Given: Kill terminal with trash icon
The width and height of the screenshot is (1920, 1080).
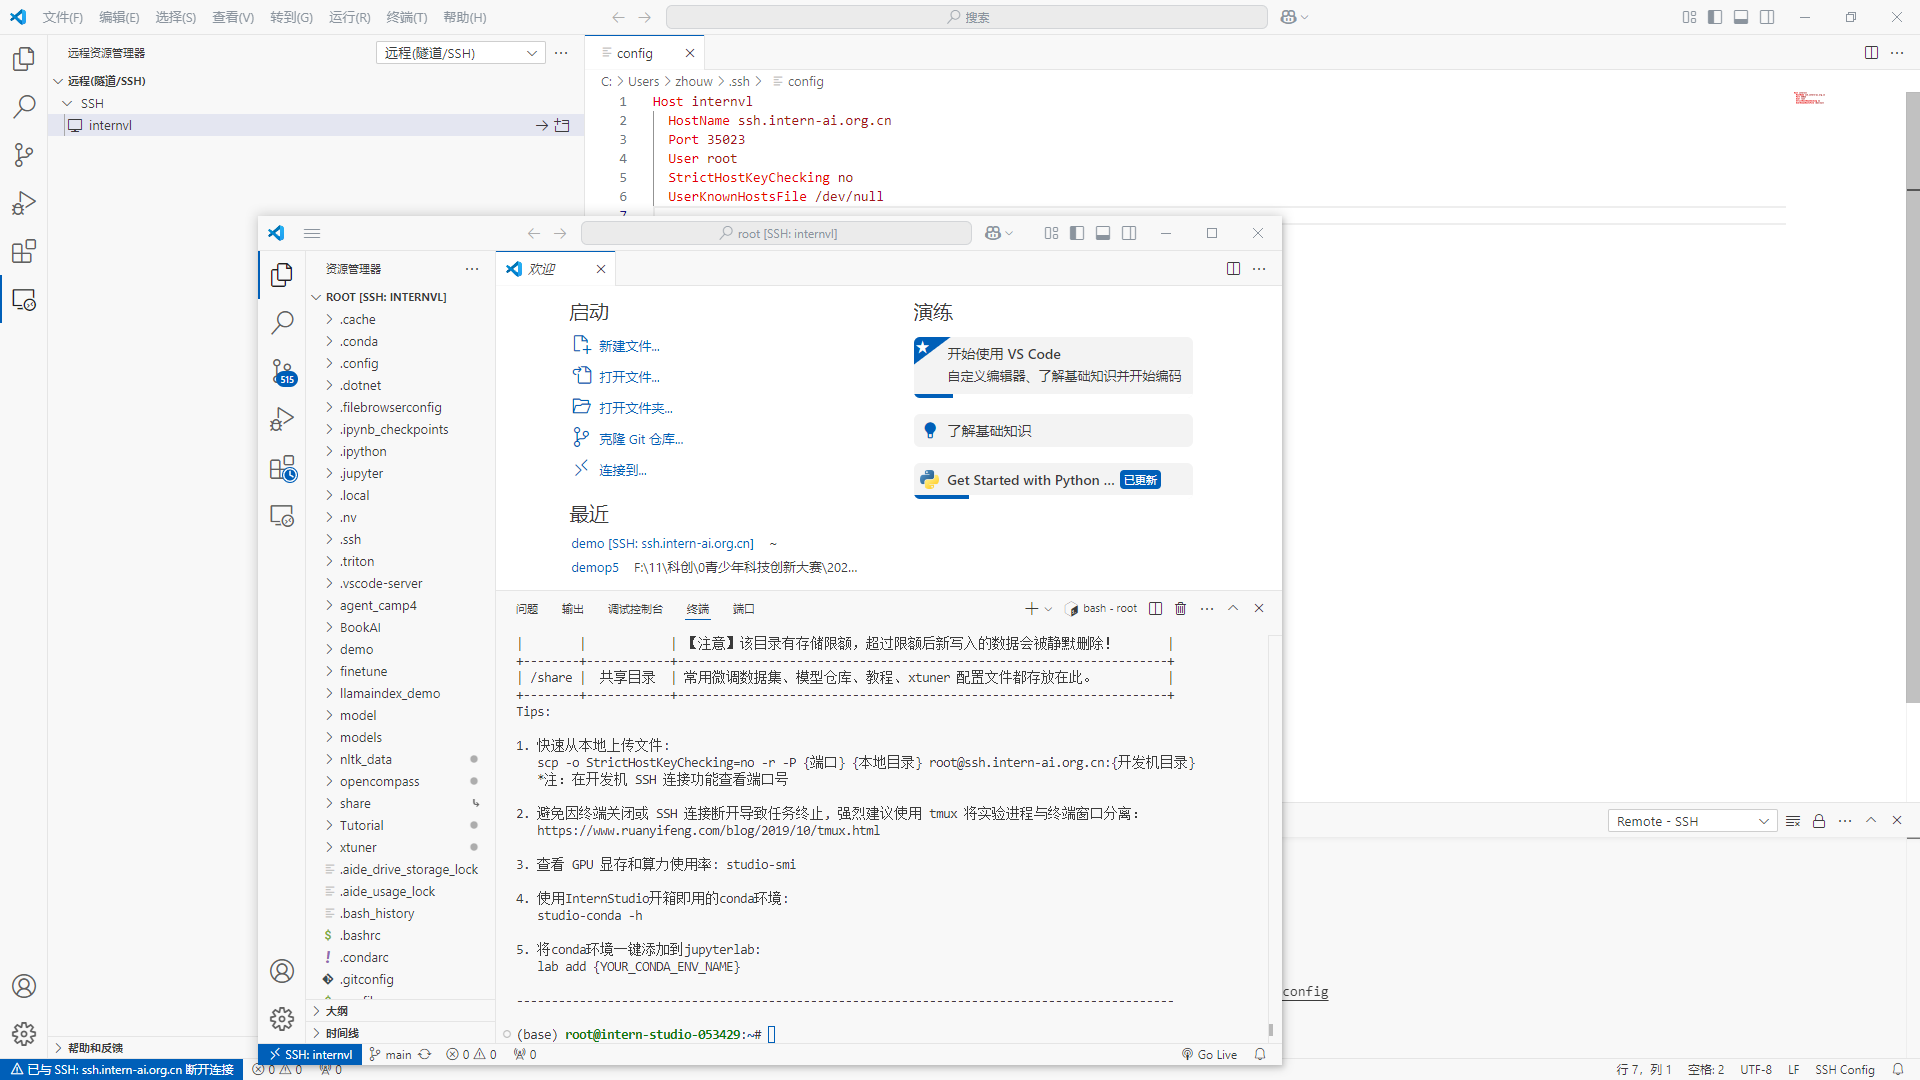Looking at the screenshot, I should point(1180,608).
